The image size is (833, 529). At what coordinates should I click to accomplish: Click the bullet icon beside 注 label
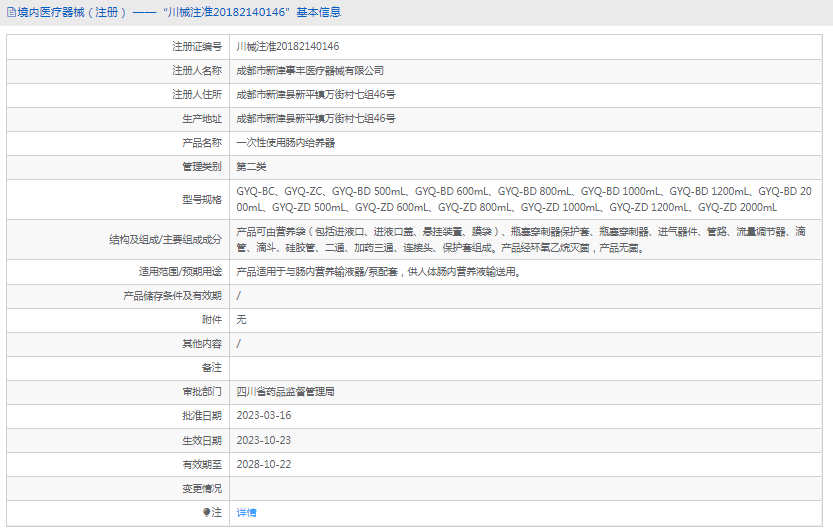pos(207,512)
